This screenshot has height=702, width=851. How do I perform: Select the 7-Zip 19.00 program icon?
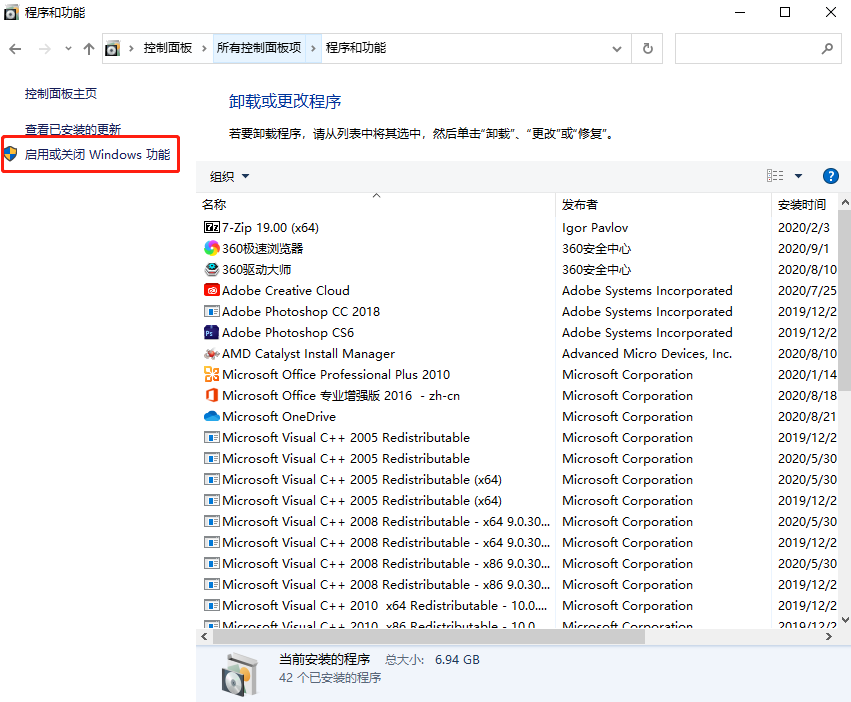[211, 227]
